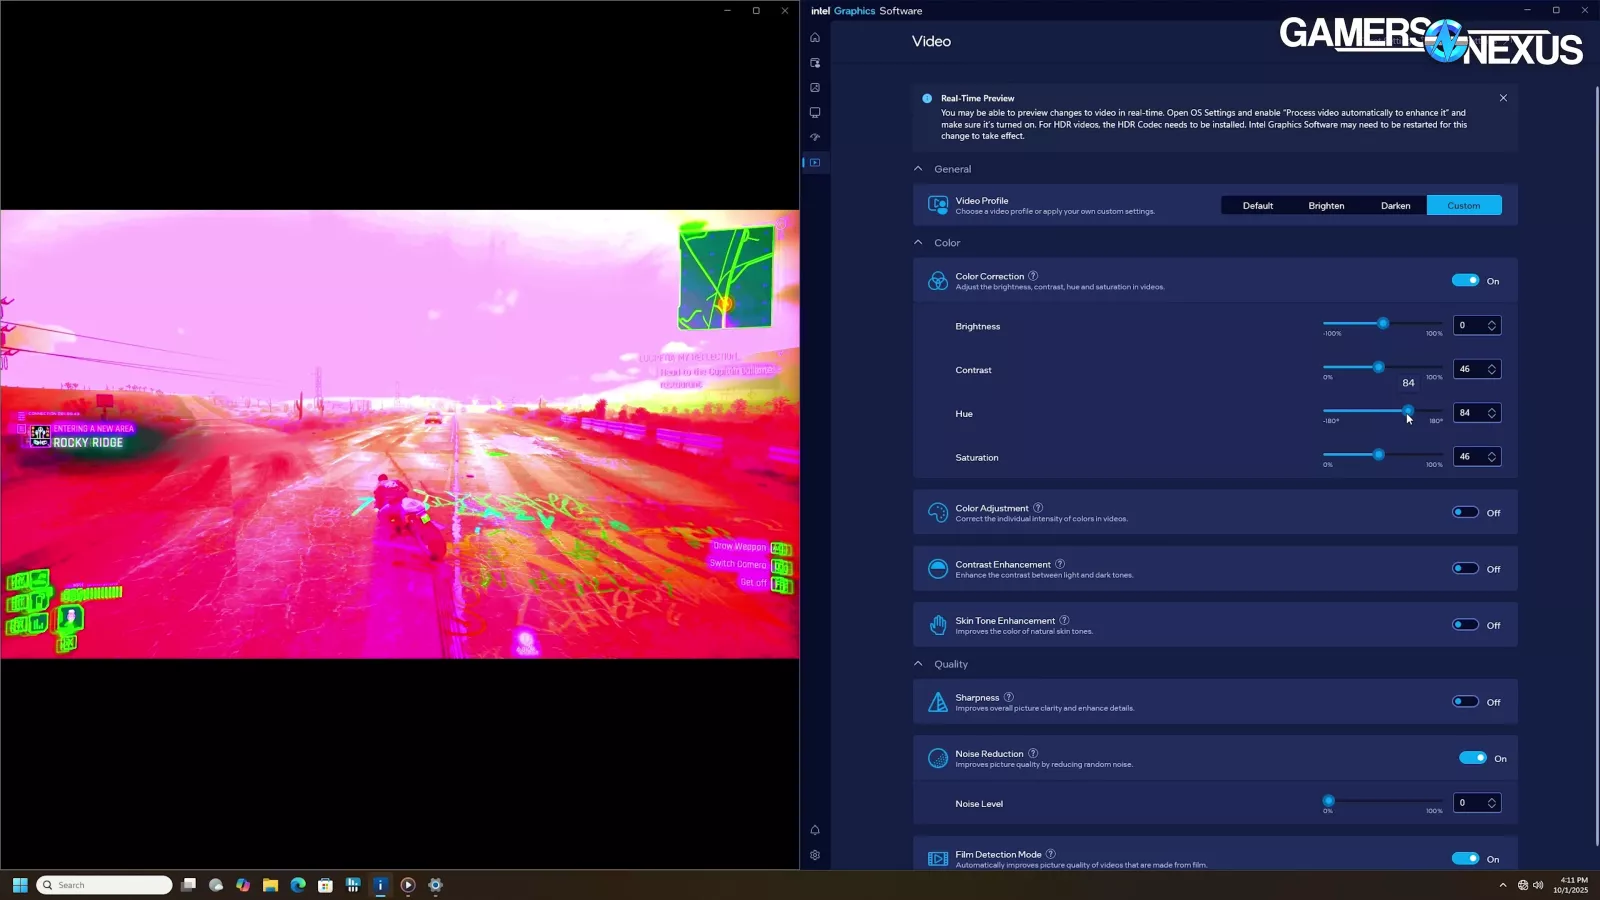Open the Home page in sidebar
This screenshot has height=900, width=1600.
pos(815,38)
